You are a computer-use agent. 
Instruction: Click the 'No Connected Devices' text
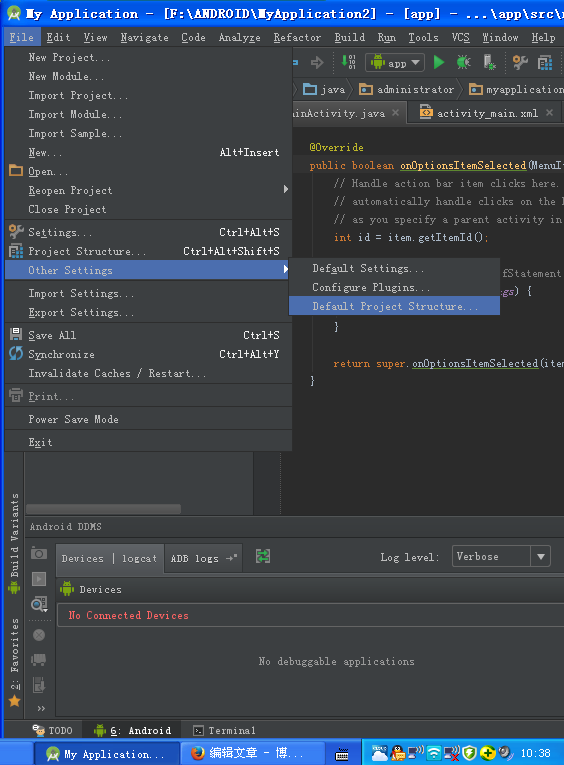pos(128,615)
